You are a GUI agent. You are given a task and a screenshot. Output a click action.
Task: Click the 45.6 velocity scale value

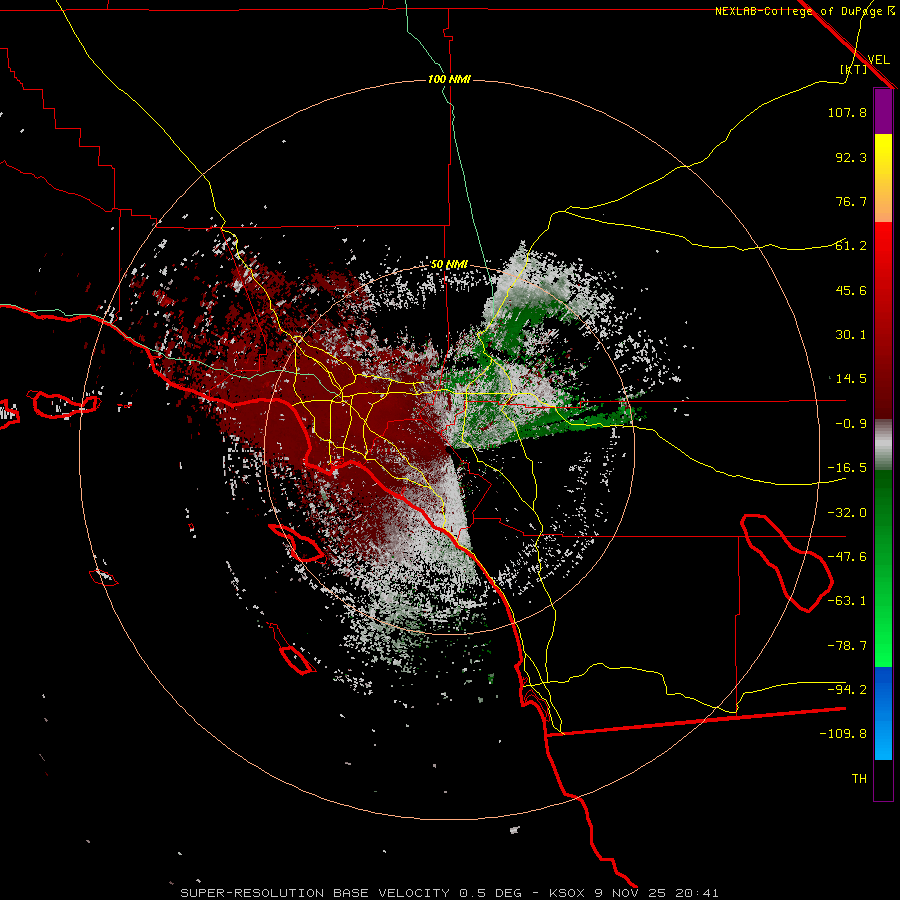click(x=851, y=290)
